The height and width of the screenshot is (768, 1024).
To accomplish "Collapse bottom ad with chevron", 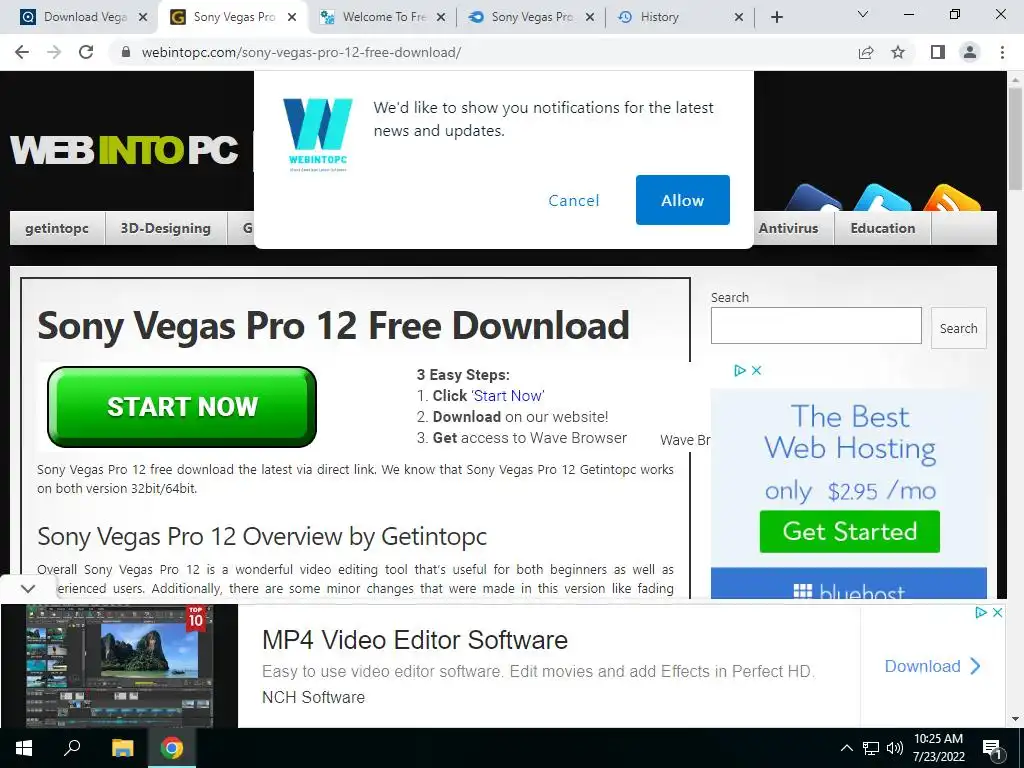I will coord(27,588).
